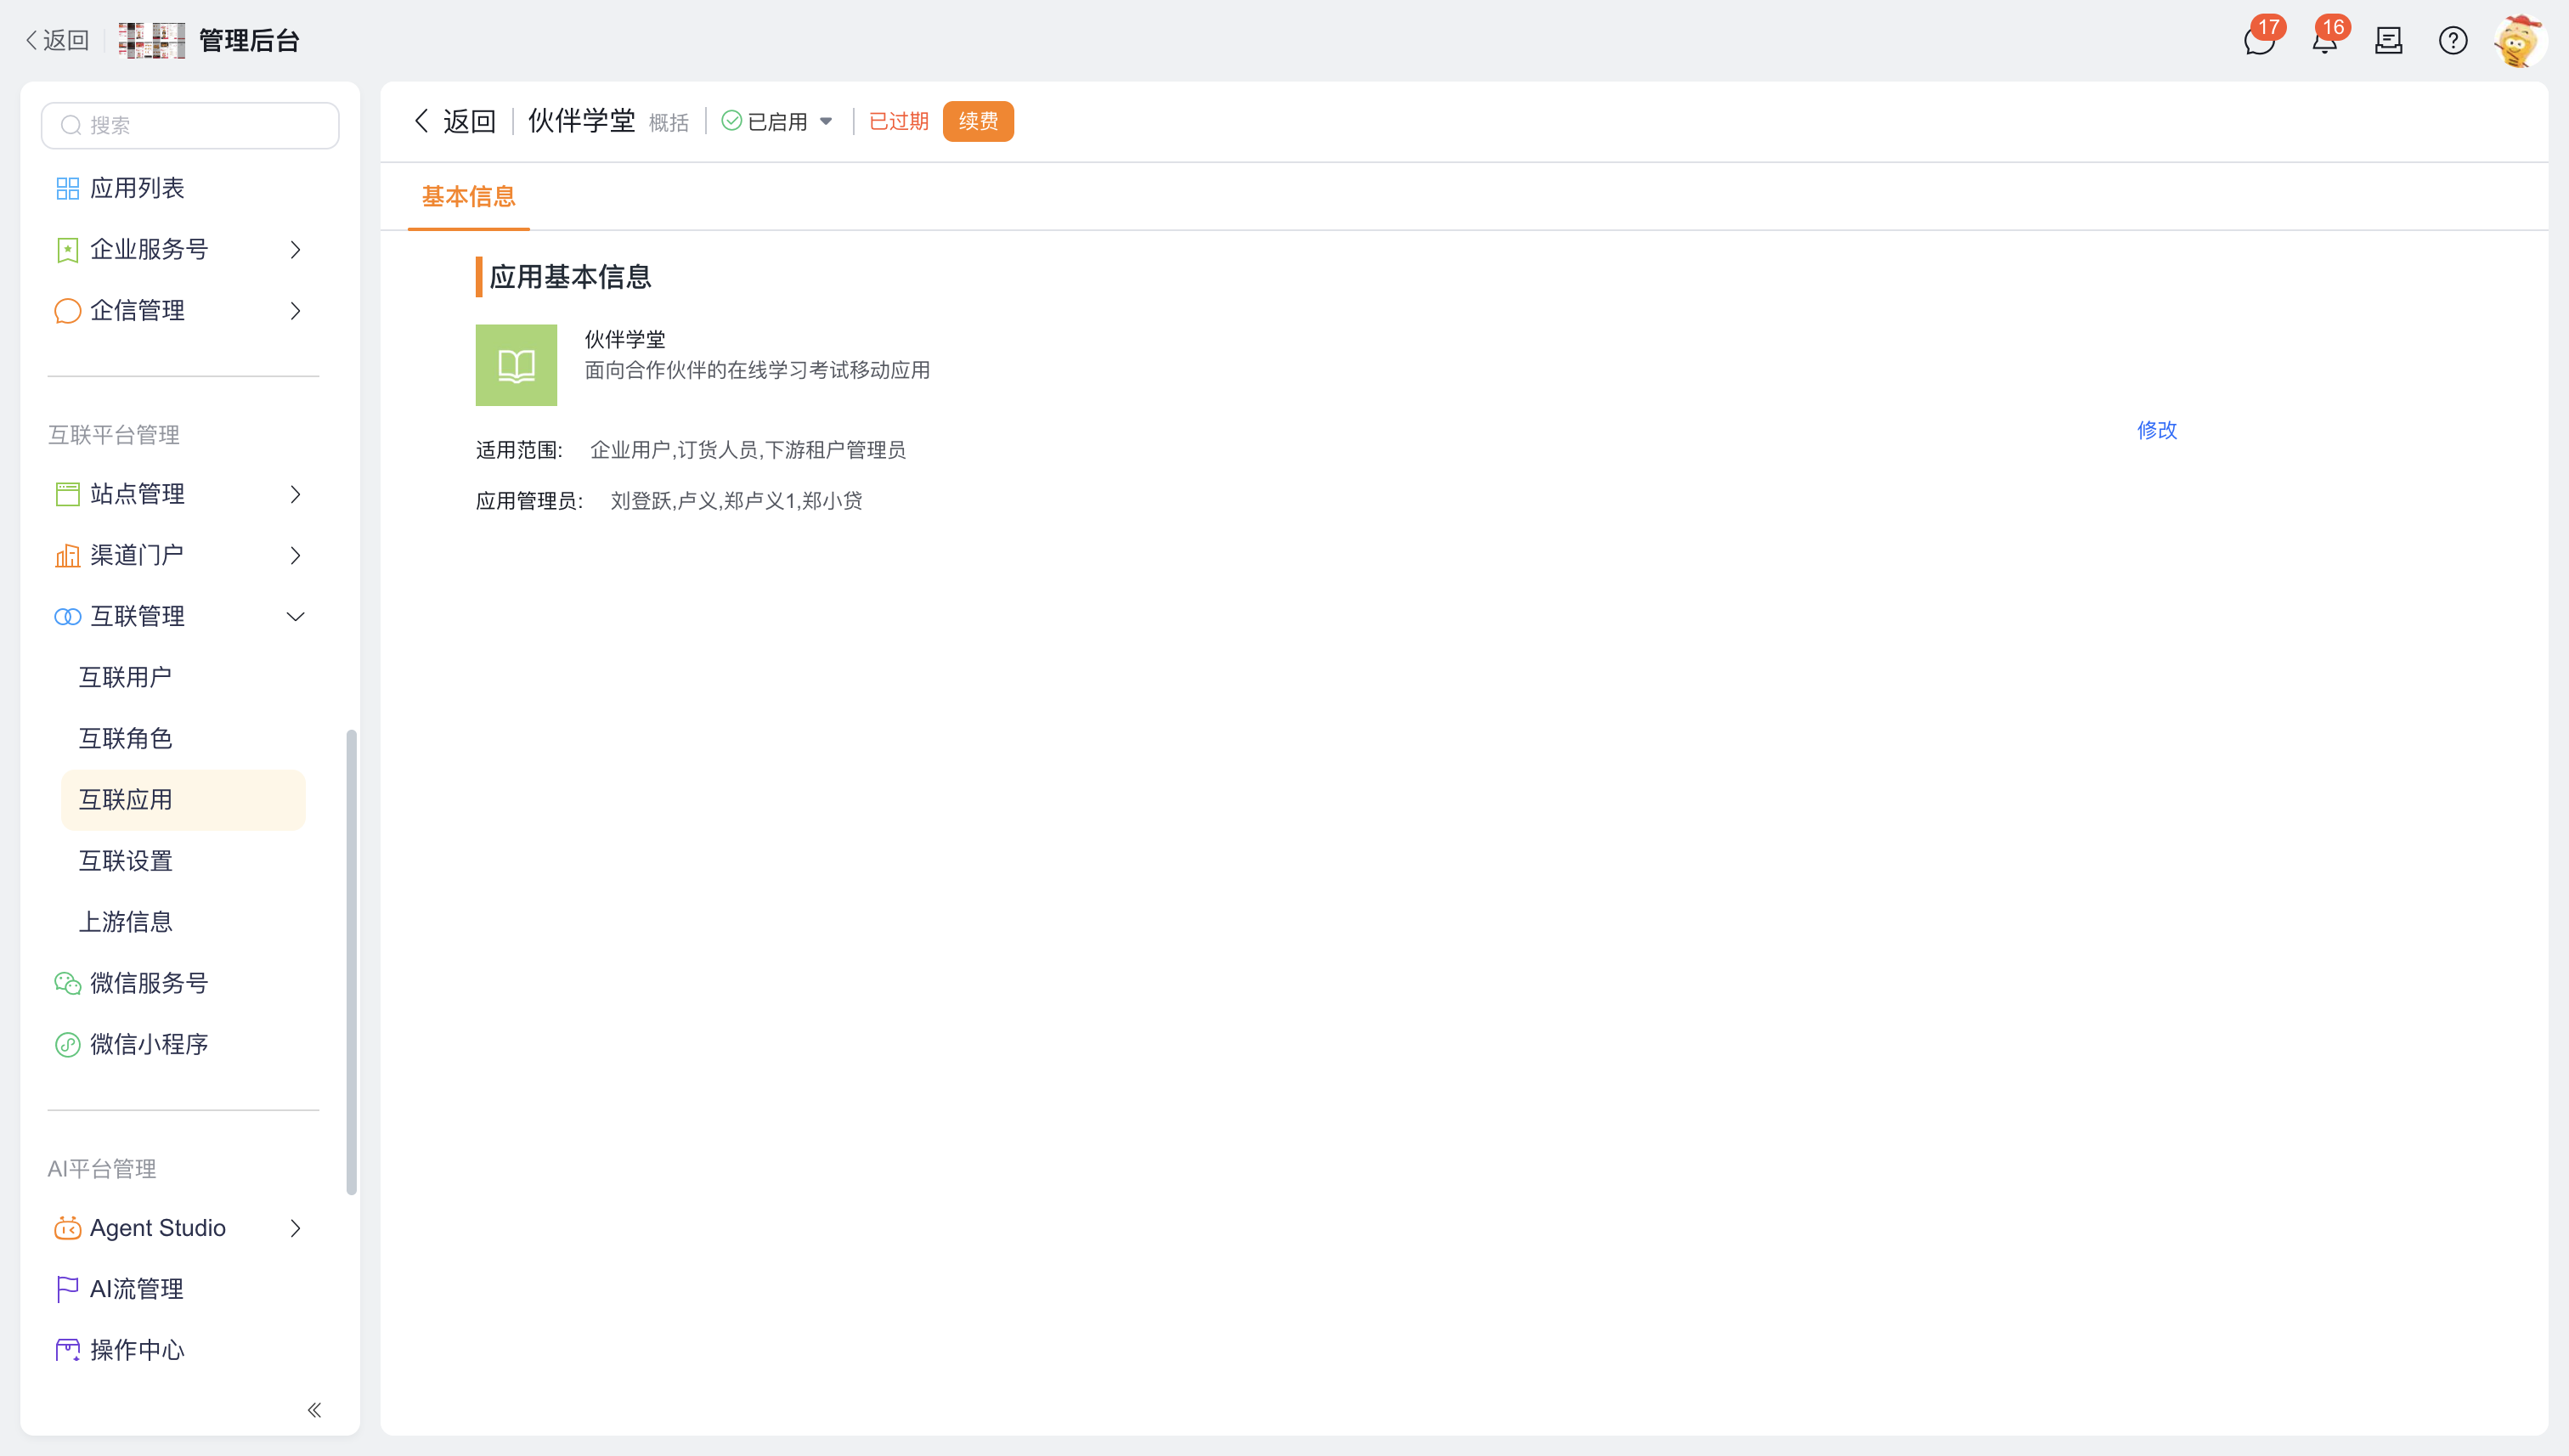Screen dimensions: 2569x1456
Task: Click the orange 续费 renew button
Action: (x=978, y=122)
